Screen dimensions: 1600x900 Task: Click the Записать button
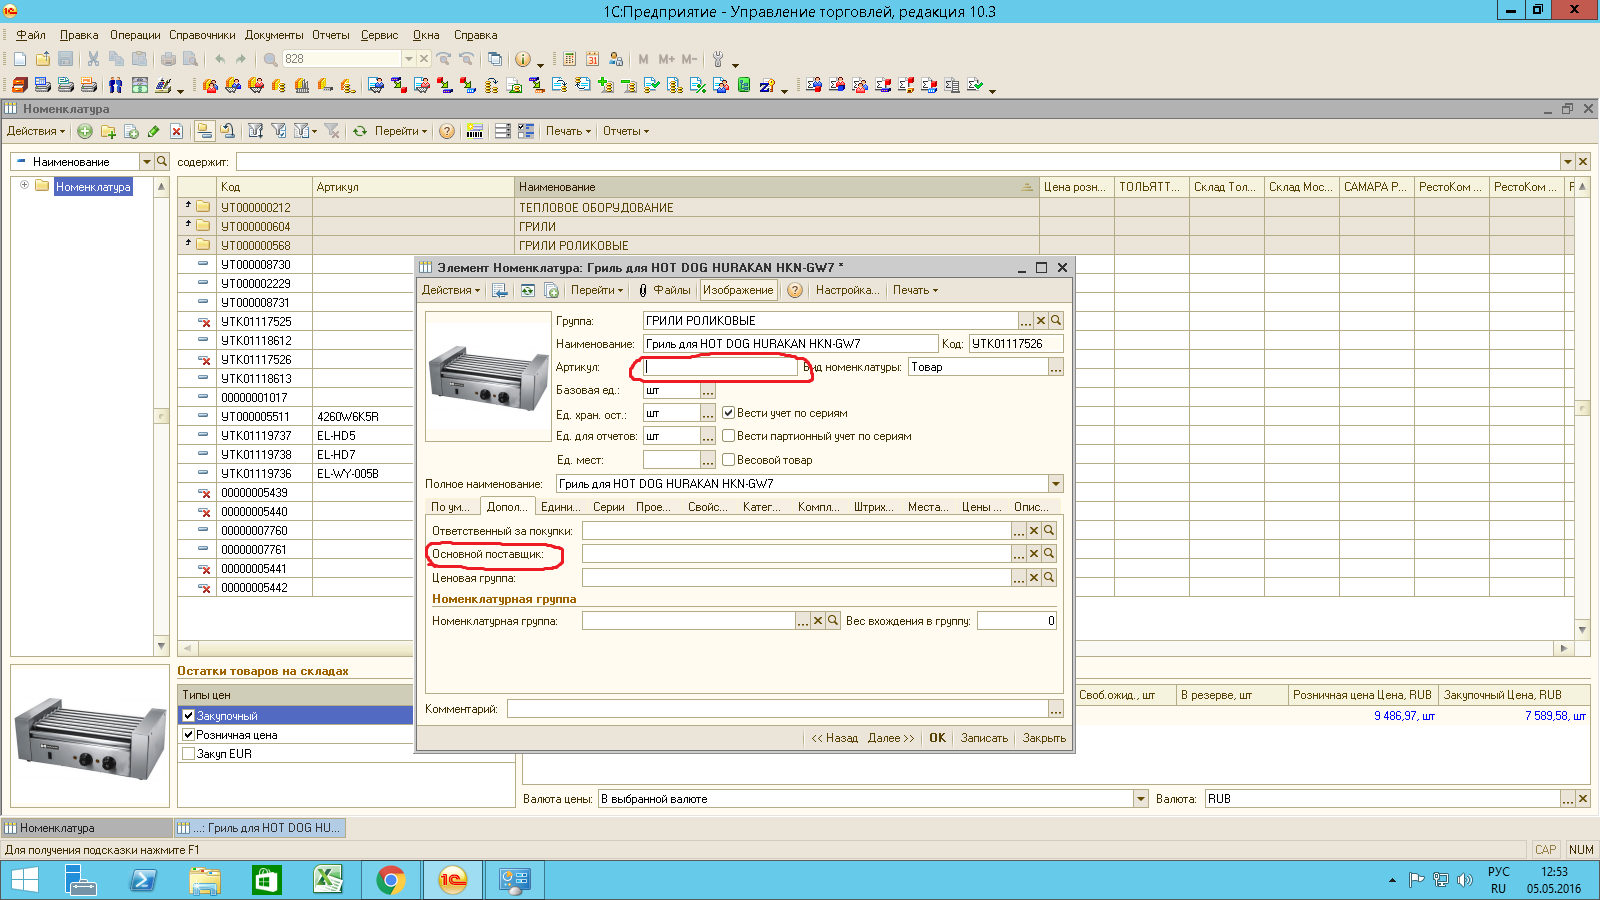pos(984,738)
